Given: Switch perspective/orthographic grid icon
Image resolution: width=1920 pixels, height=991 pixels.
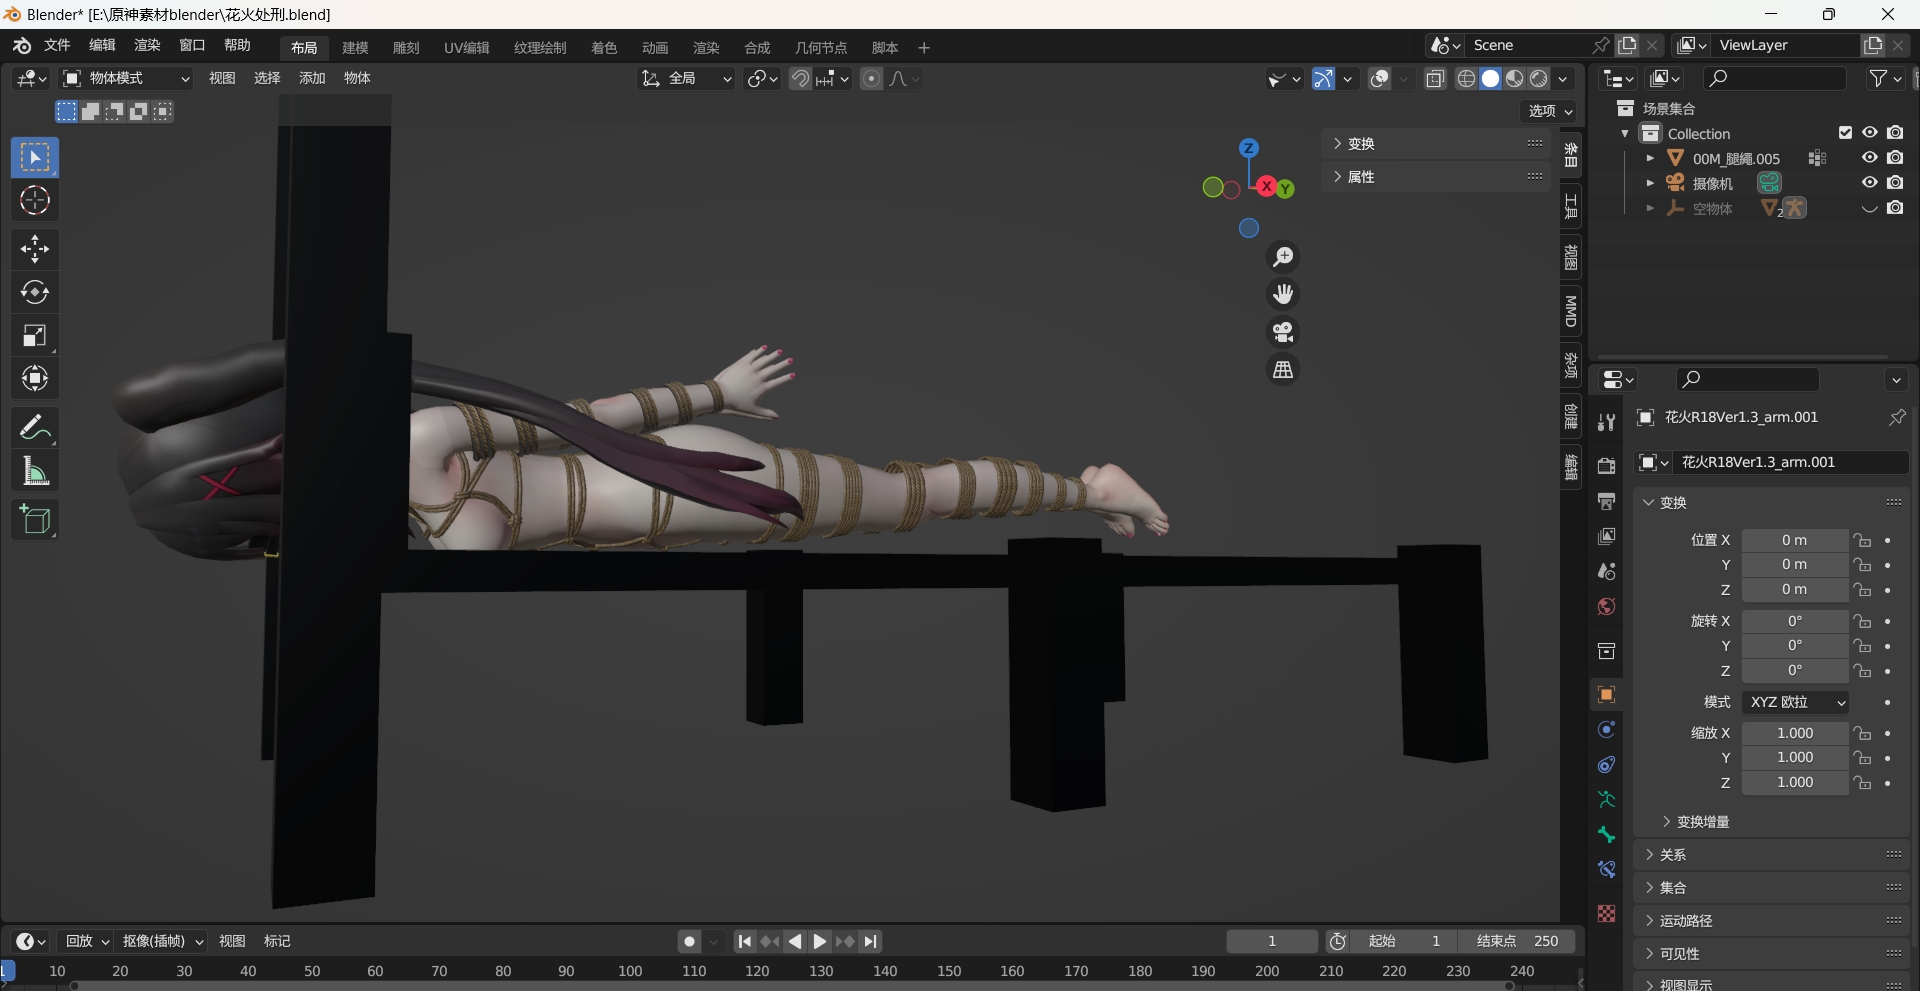Looking at the screenshot, I should [1283, 370].
